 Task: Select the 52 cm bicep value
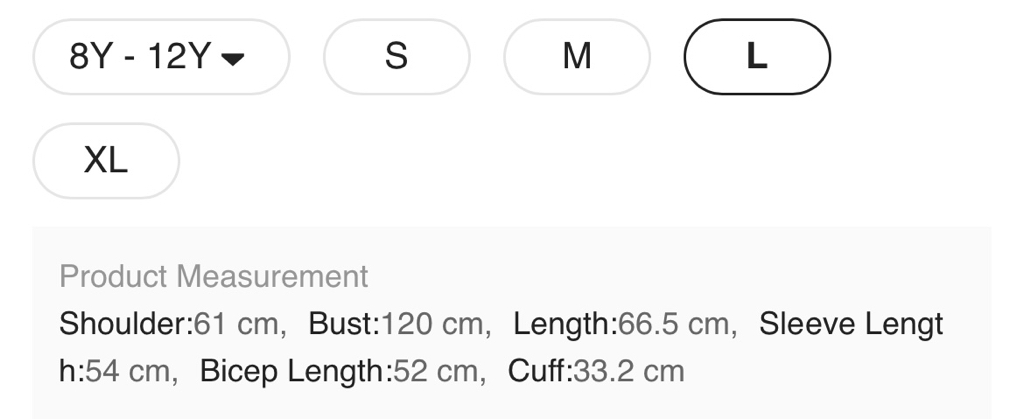(436, 372)
